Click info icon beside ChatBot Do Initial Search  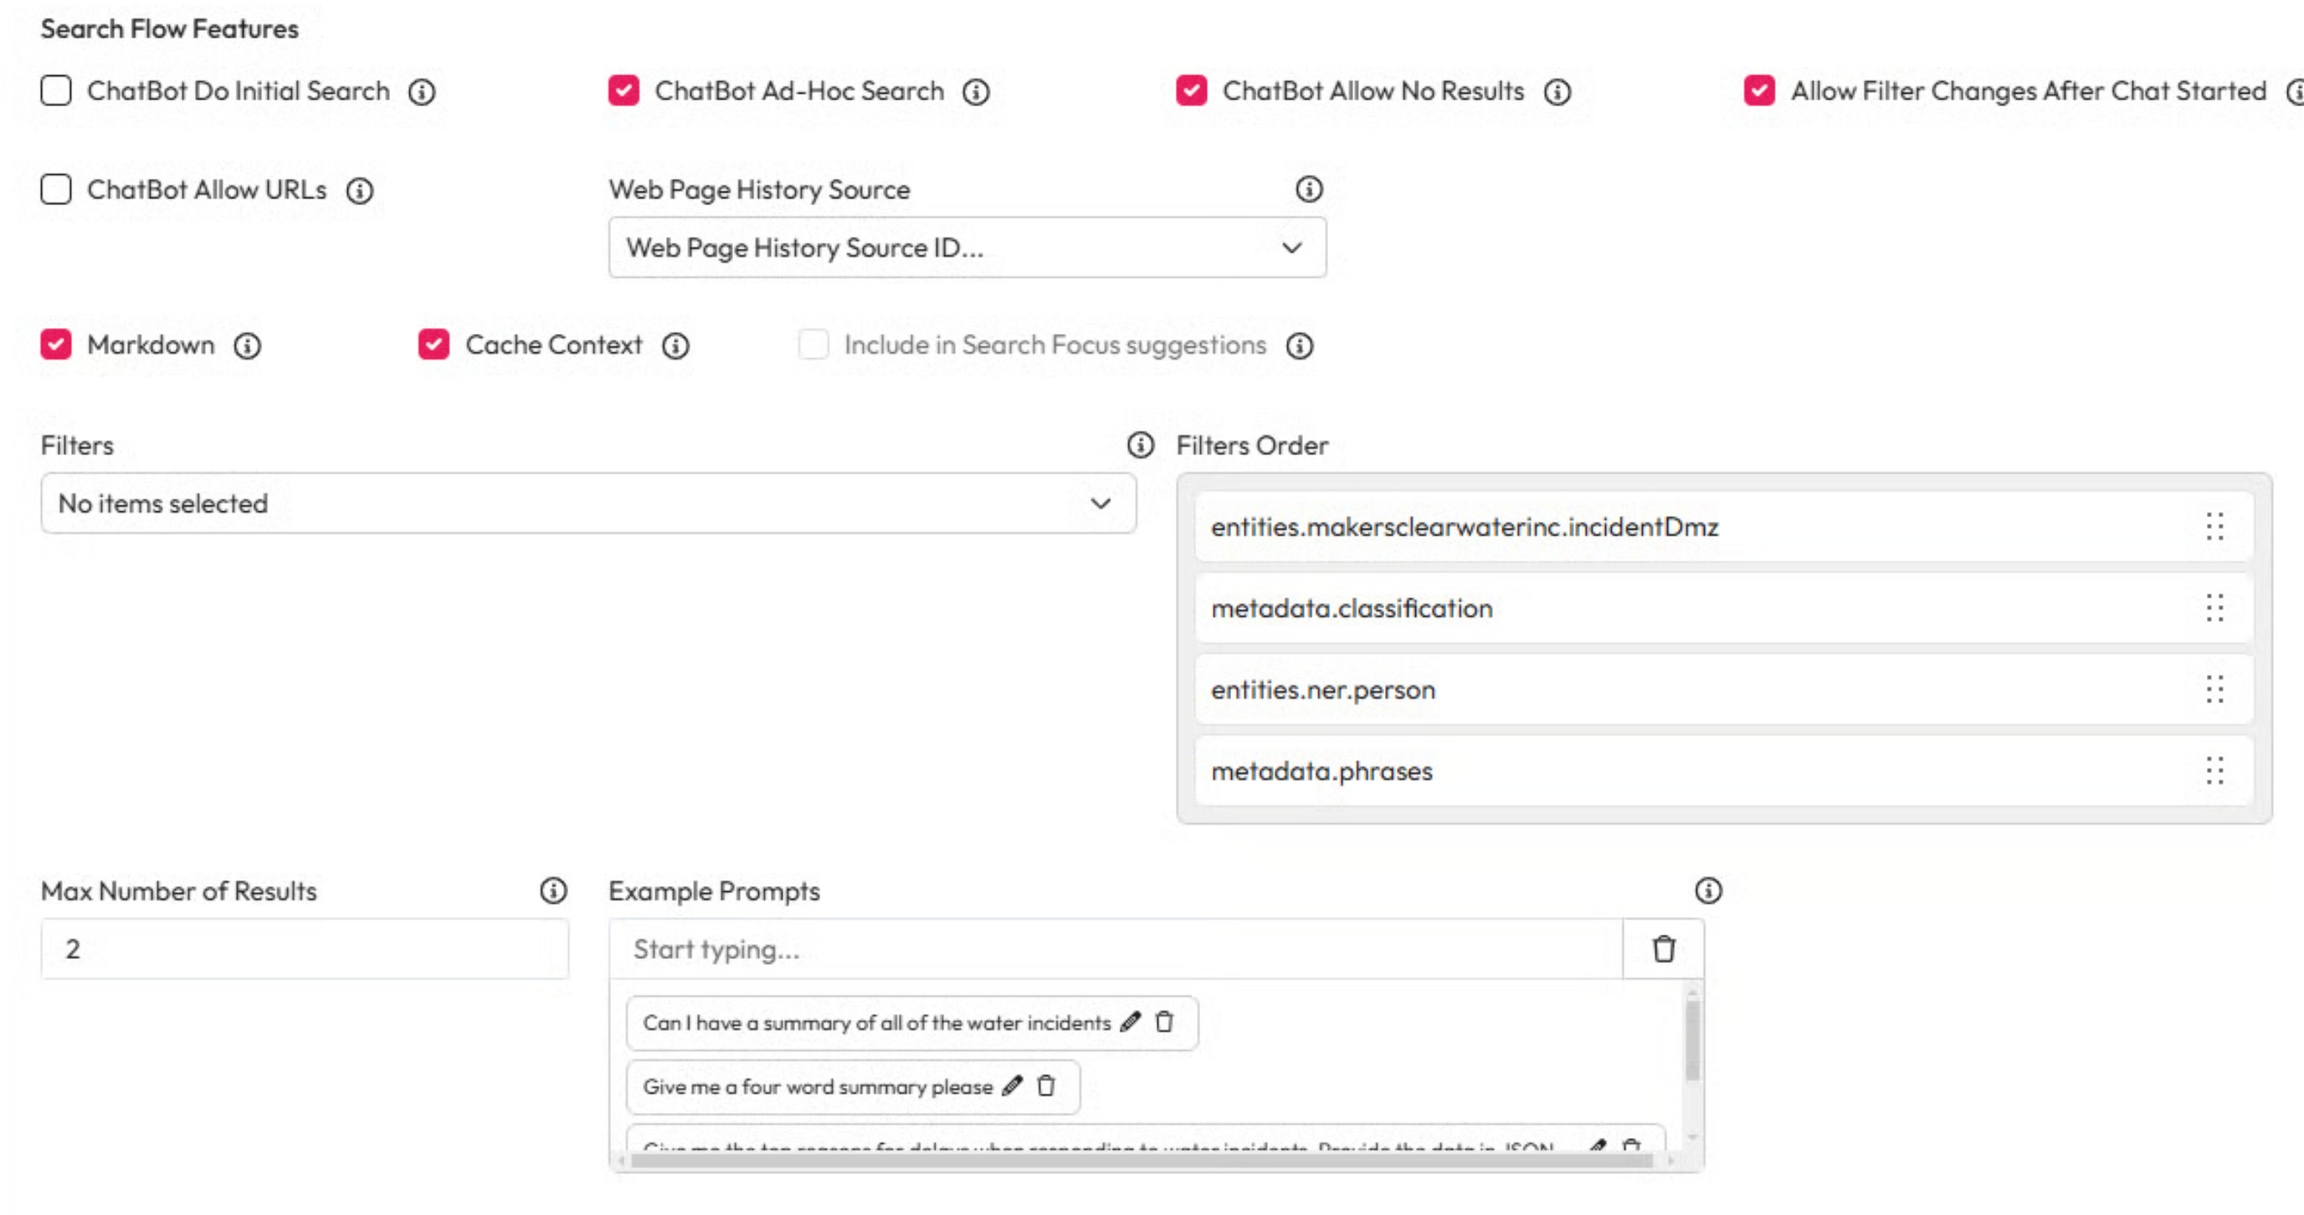click(422, 92)
